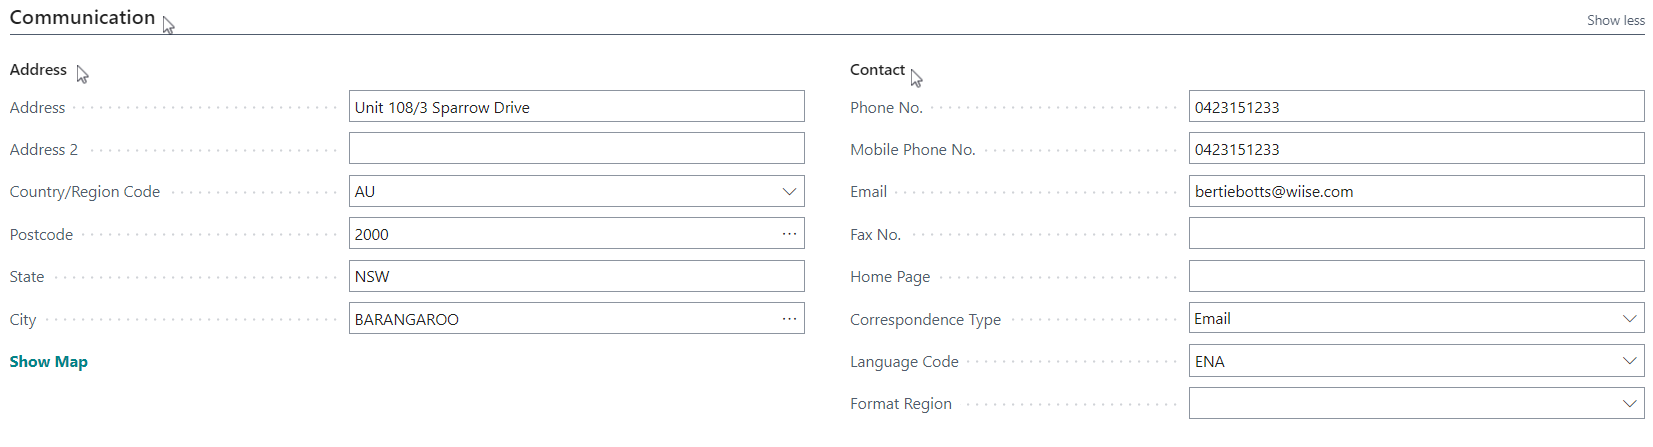1653x447 pixels.
Task: Click the Contact group heading
Action: [x=877, y=69]
